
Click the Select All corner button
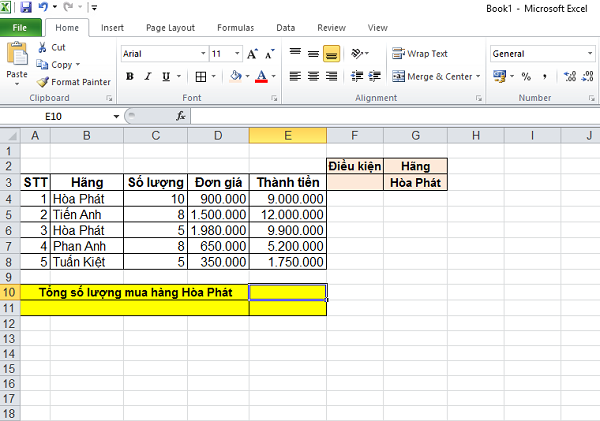click(10, 135)
